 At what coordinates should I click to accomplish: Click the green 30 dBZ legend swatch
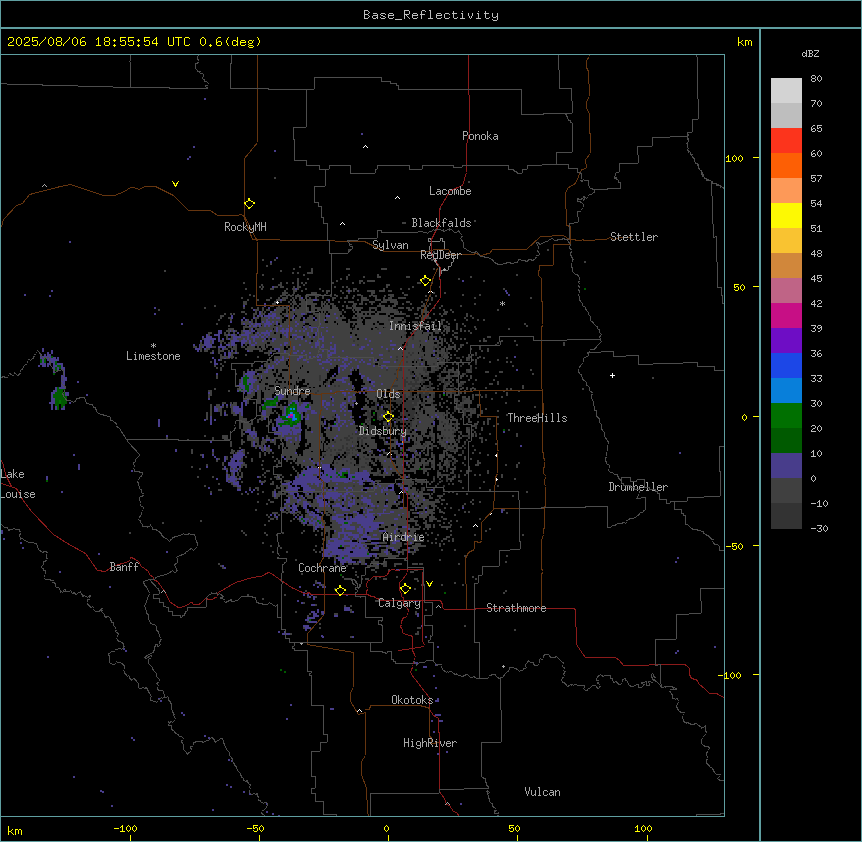(x=786, y=416)
